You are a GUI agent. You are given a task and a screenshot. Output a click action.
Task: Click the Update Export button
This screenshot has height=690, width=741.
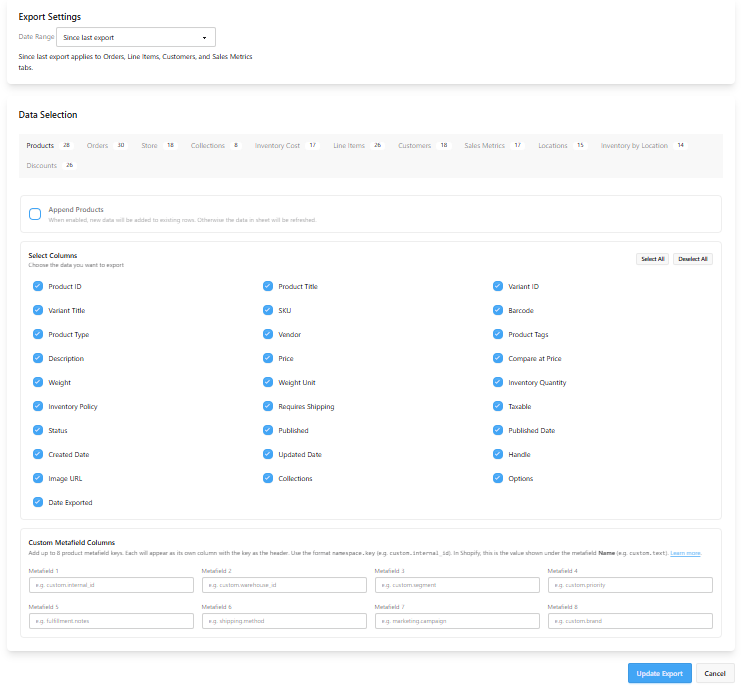click(659, 673)
